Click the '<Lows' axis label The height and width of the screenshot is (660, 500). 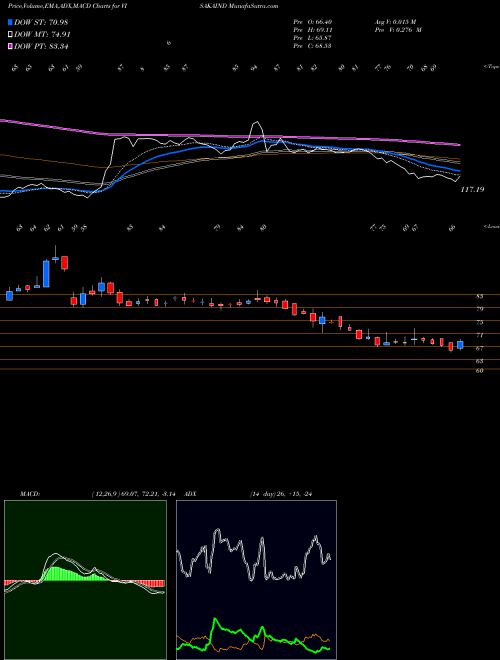pos(492,226)
